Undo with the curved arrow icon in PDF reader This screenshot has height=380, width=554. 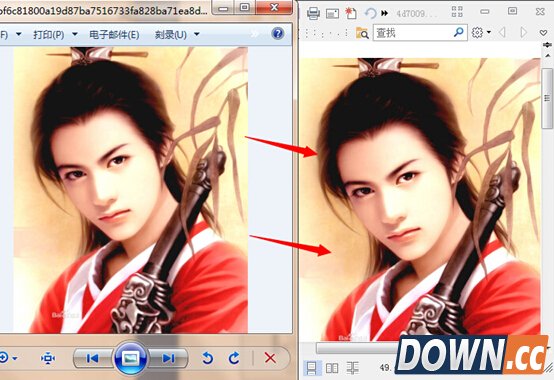pos(370,13)
